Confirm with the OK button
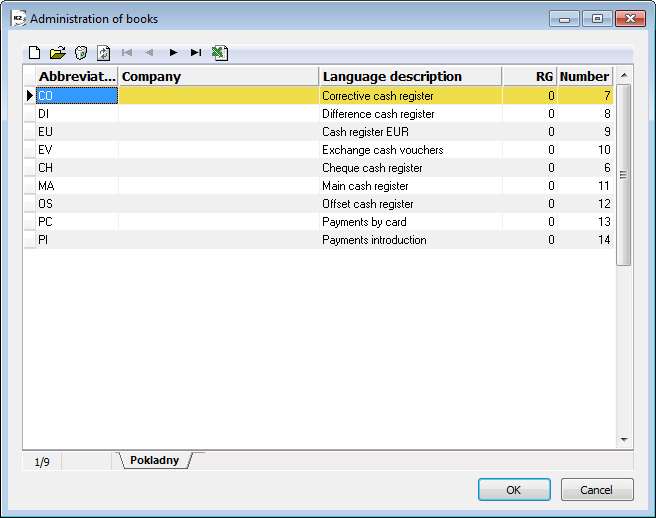This screenshot has height=518, width=656. (x=514, y=490)
